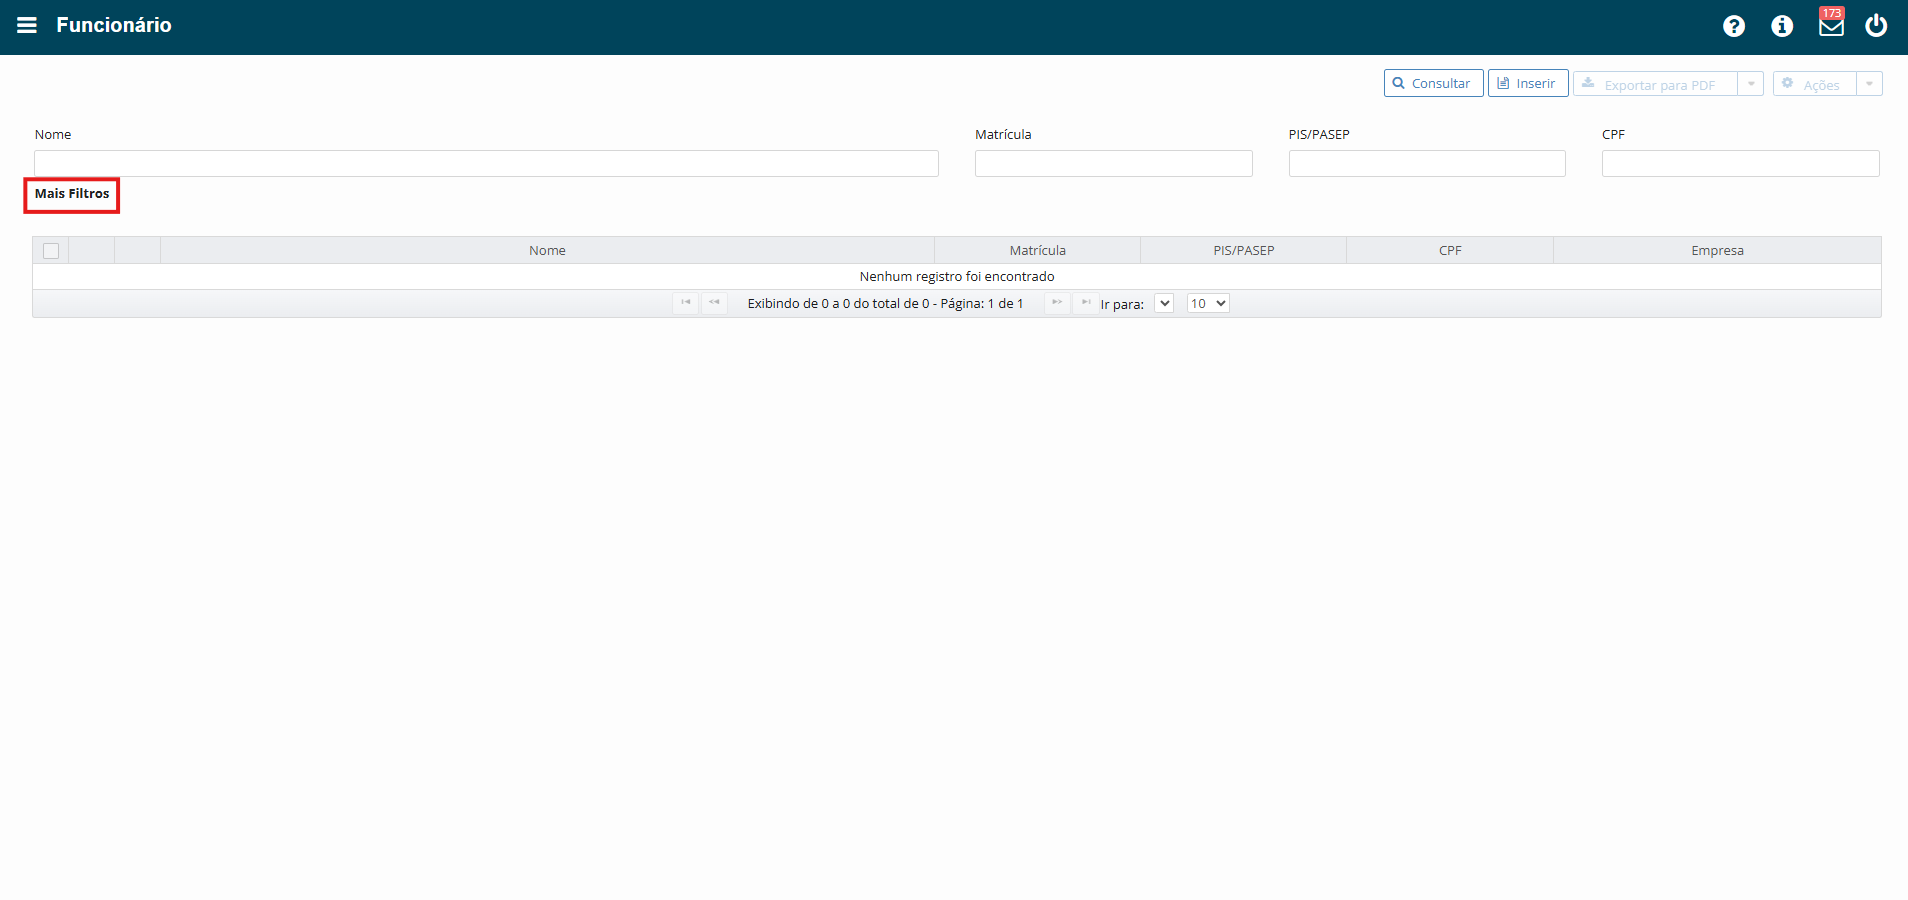Screen dimensions: 1908x900
Task: Click the Ações button
Action: click(1814, 84)
